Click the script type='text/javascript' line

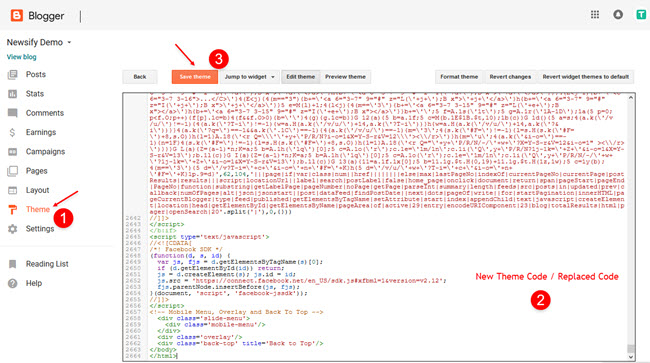[209, 237]
